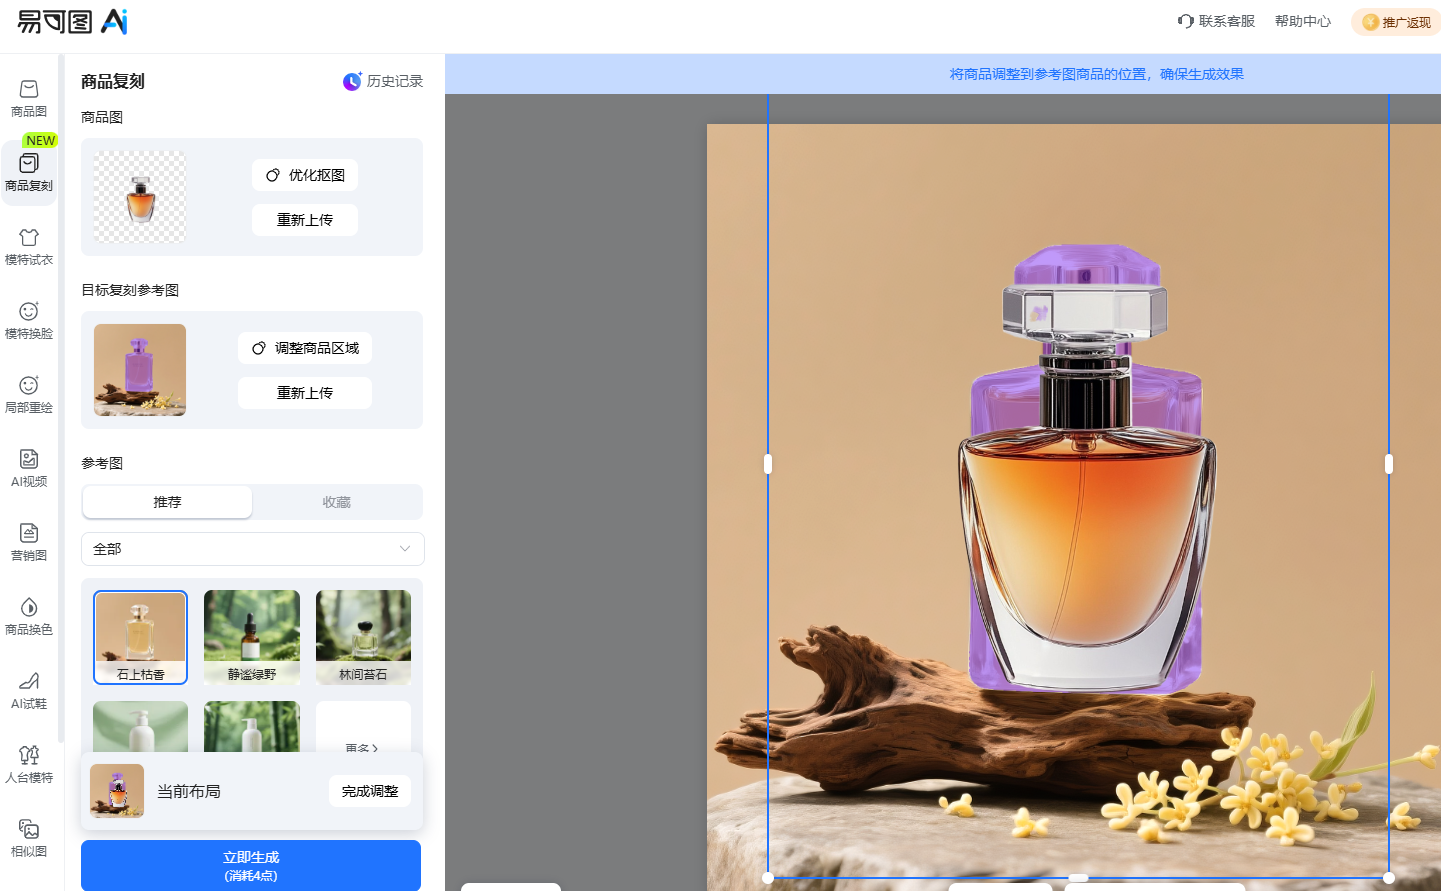Click the 优化抠图 button
This screenshot has height=891, width=1441.
305,175
